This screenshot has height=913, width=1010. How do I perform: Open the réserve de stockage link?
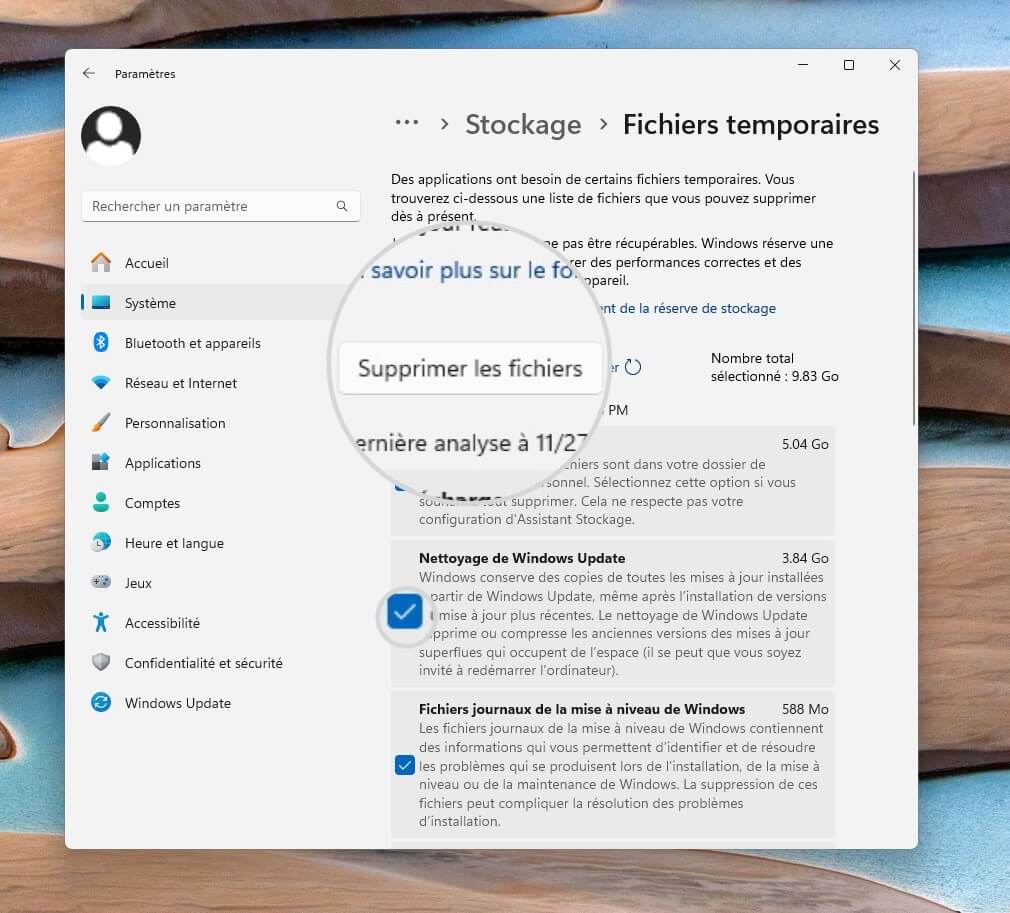click(688, 308)
